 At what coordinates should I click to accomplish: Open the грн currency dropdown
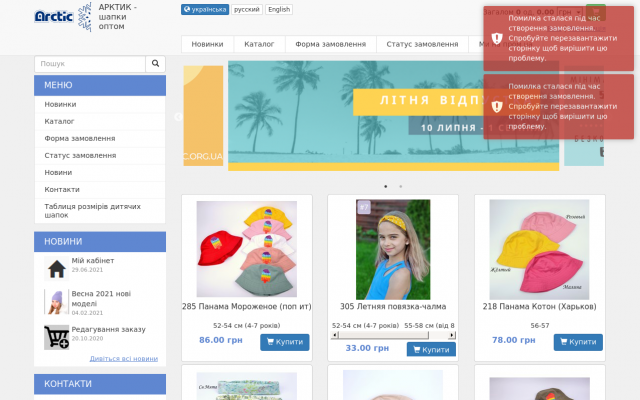point(570,12)
